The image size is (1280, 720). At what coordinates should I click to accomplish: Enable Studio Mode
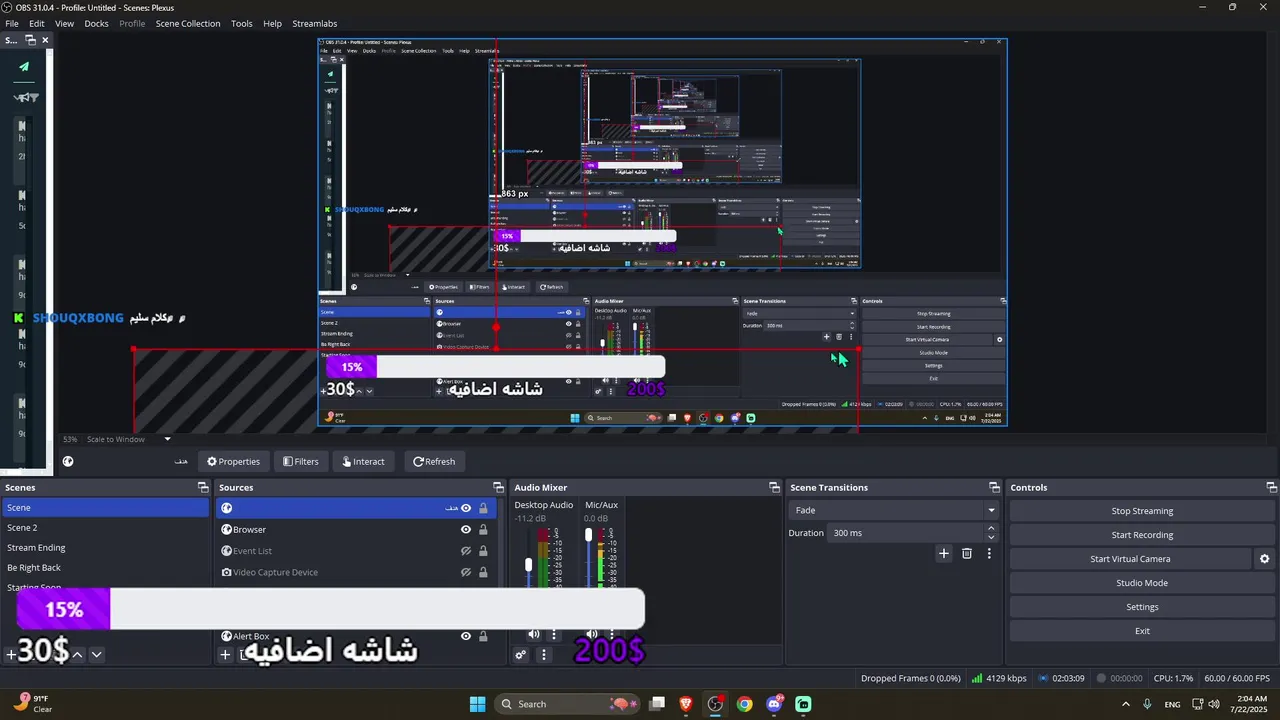pyautogui.click(x=1142, y=583)
